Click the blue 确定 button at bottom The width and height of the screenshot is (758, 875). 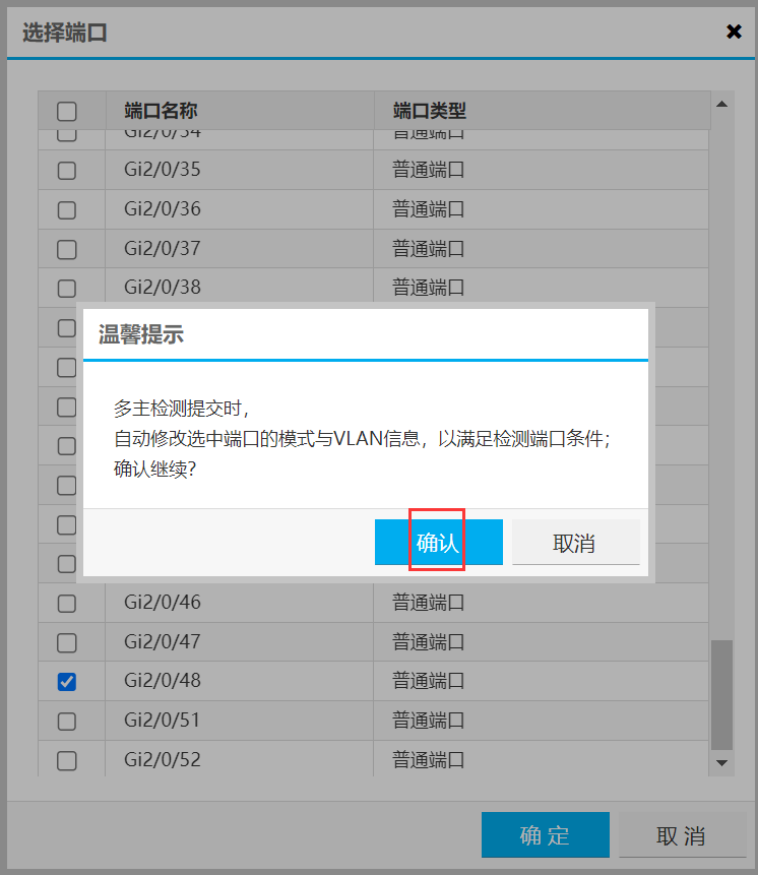[545, 835]
